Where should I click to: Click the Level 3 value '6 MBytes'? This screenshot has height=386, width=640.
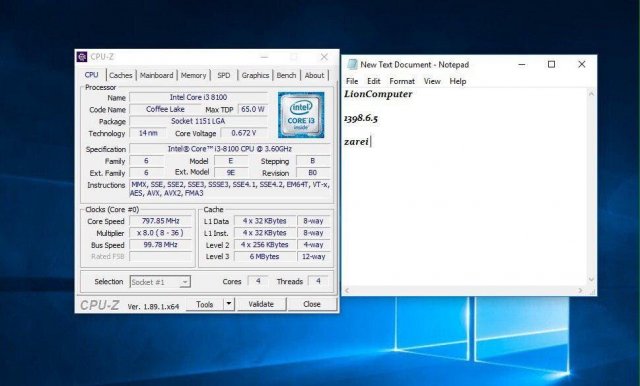[x=264, y=257]
